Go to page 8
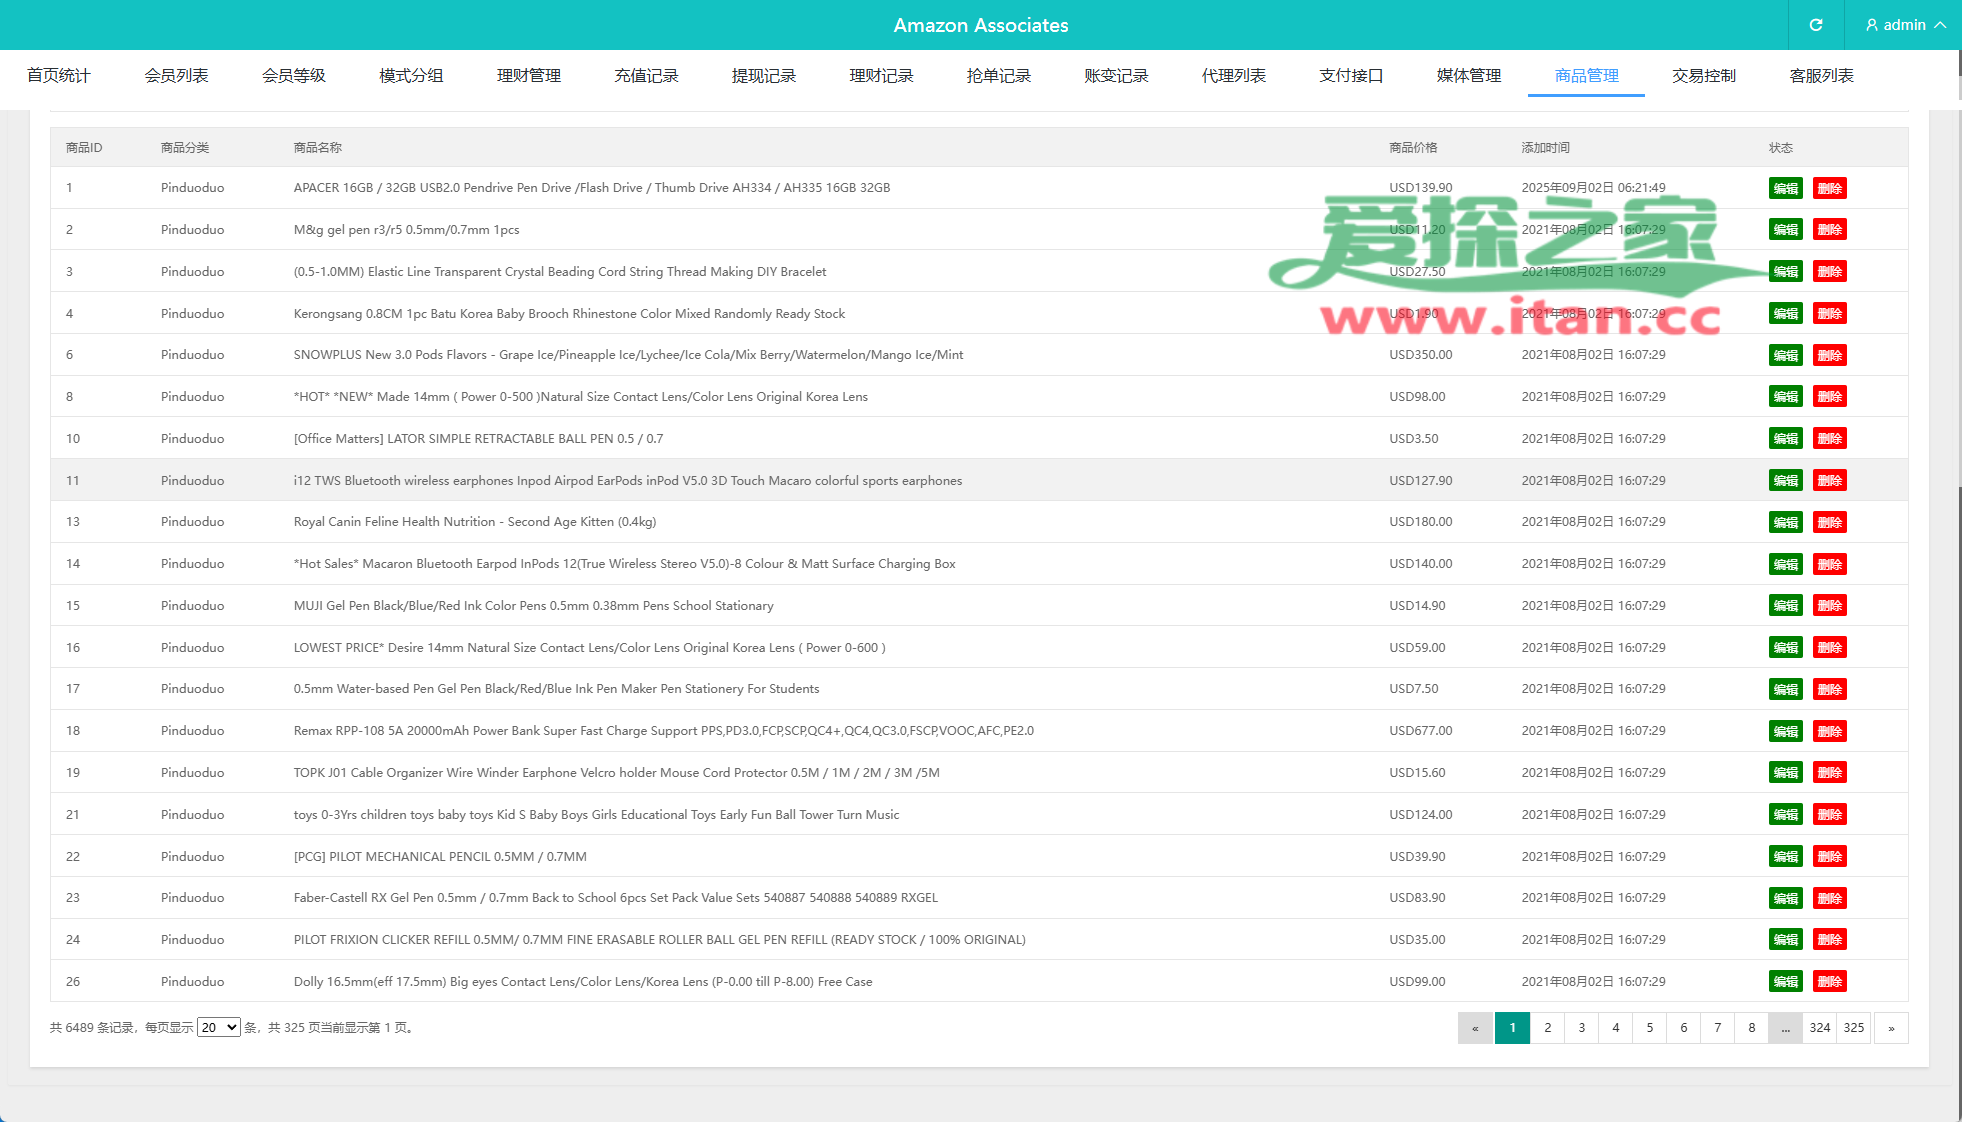 point(1751,1028)
